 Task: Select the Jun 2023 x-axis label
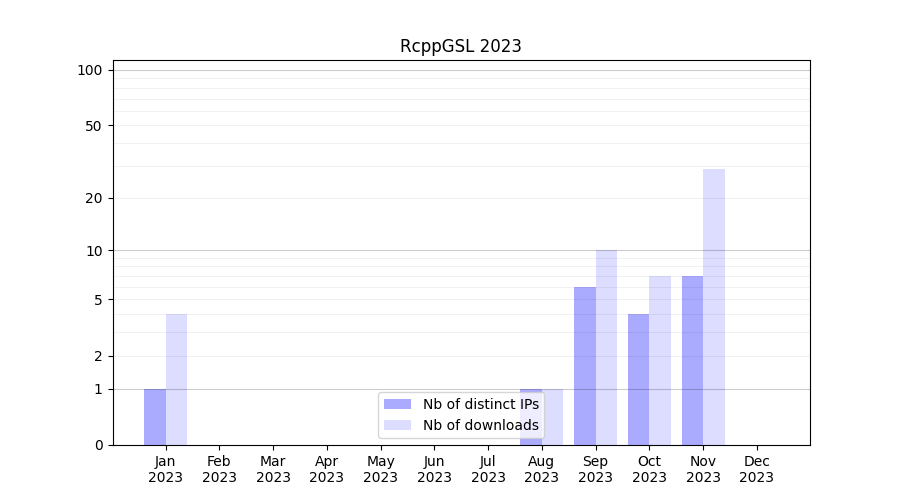pos(434,469)
